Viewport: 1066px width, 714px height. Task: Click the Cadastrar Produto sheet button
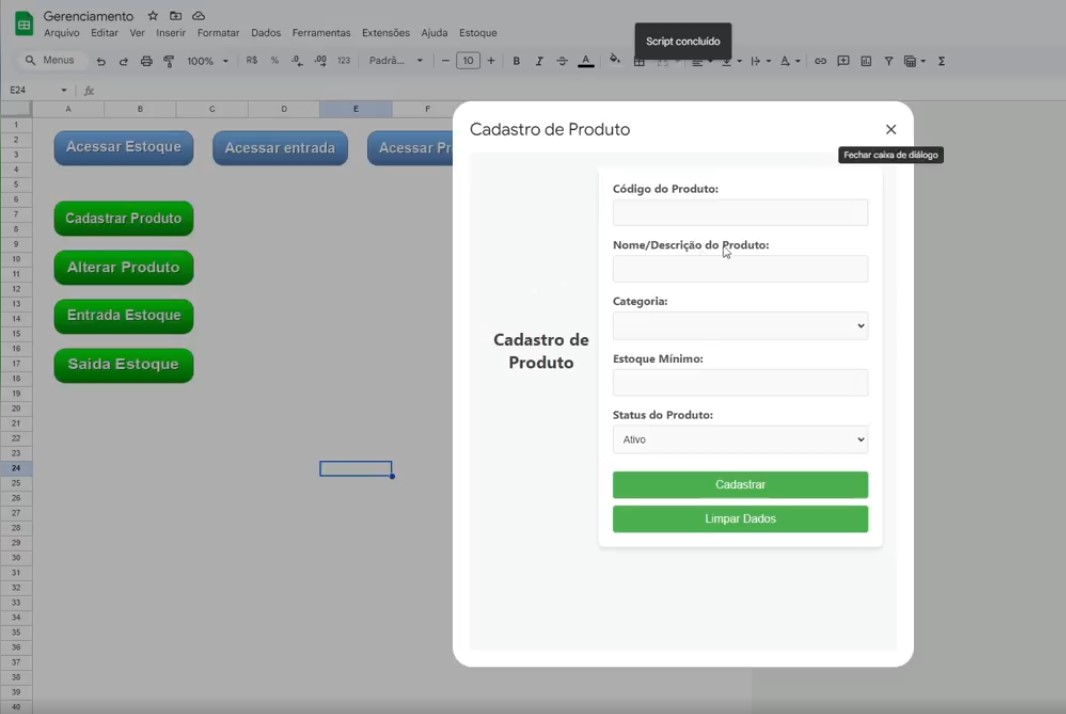[124, 218]
